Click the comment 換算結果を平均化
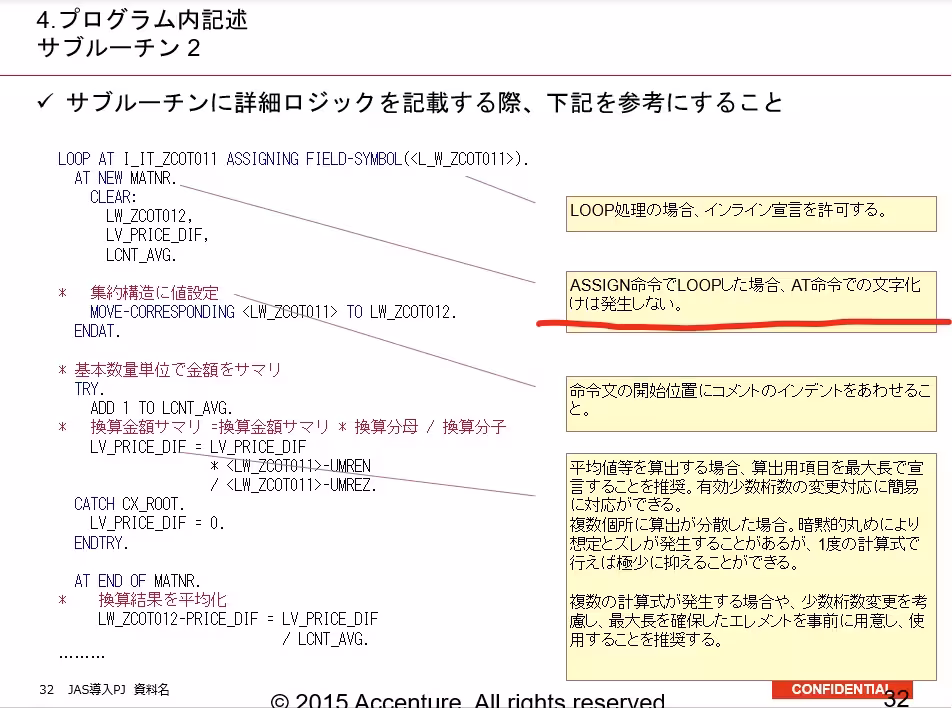 [162, 600]
